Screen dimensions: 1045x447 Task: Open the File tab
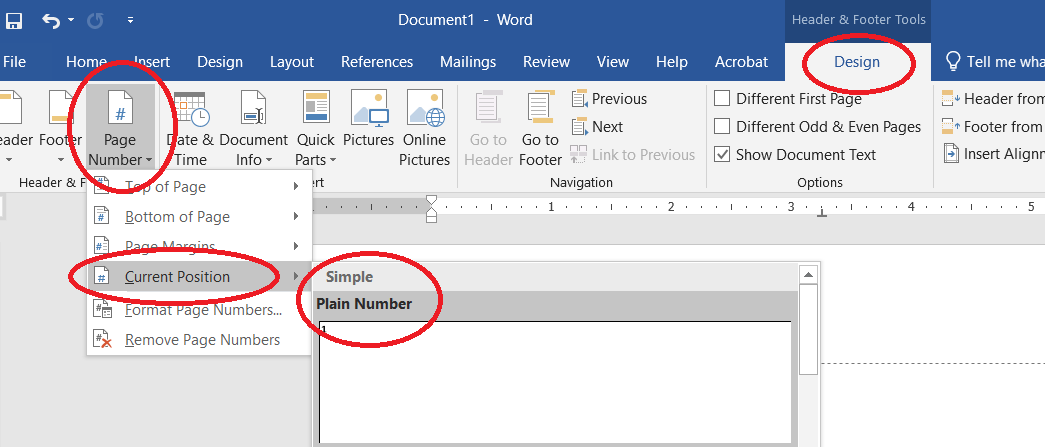point(15,62)
